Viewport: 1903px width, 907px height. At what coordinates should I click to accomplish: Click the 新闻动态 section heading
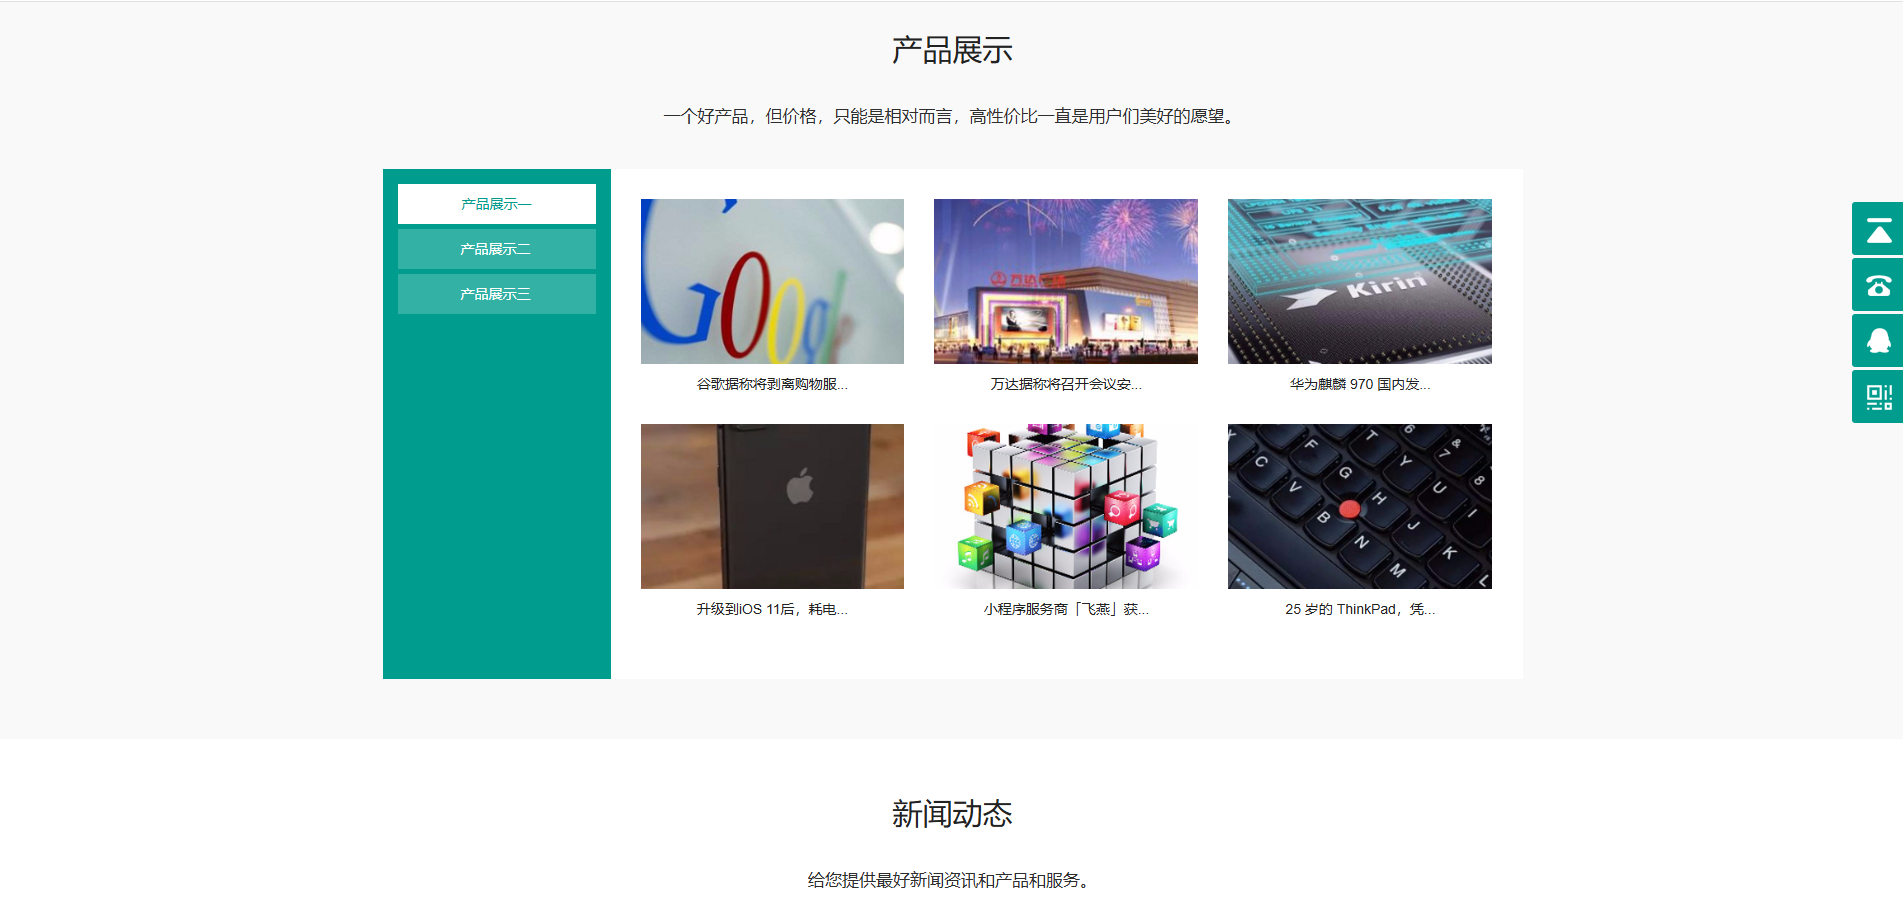[951, 814]
